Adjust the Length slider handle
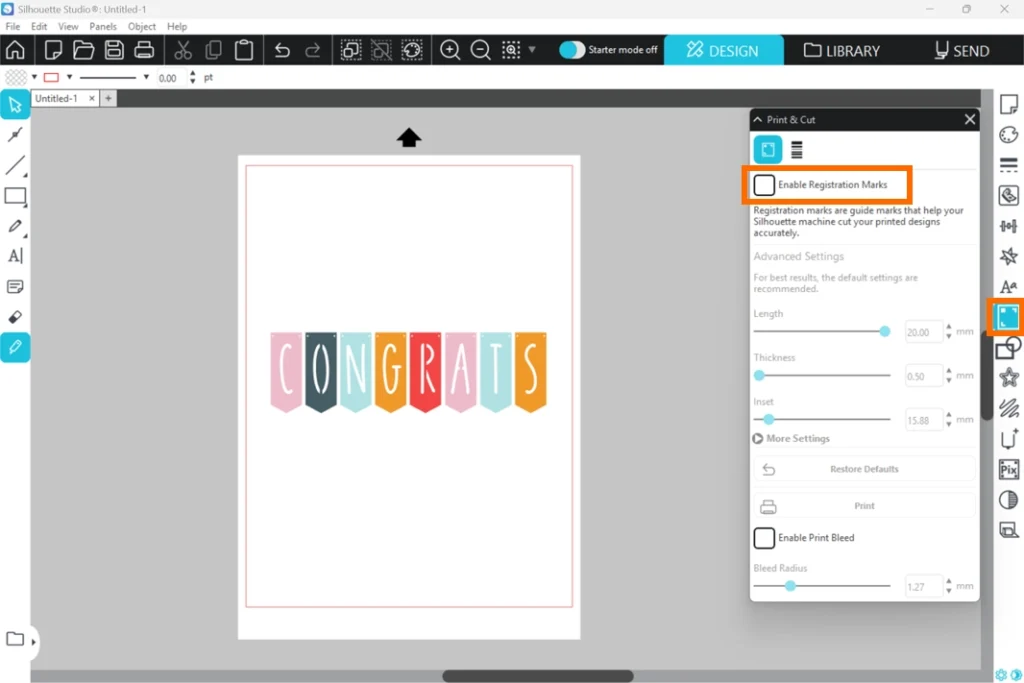Screen dimensions: 1024x683 [884, 331]
